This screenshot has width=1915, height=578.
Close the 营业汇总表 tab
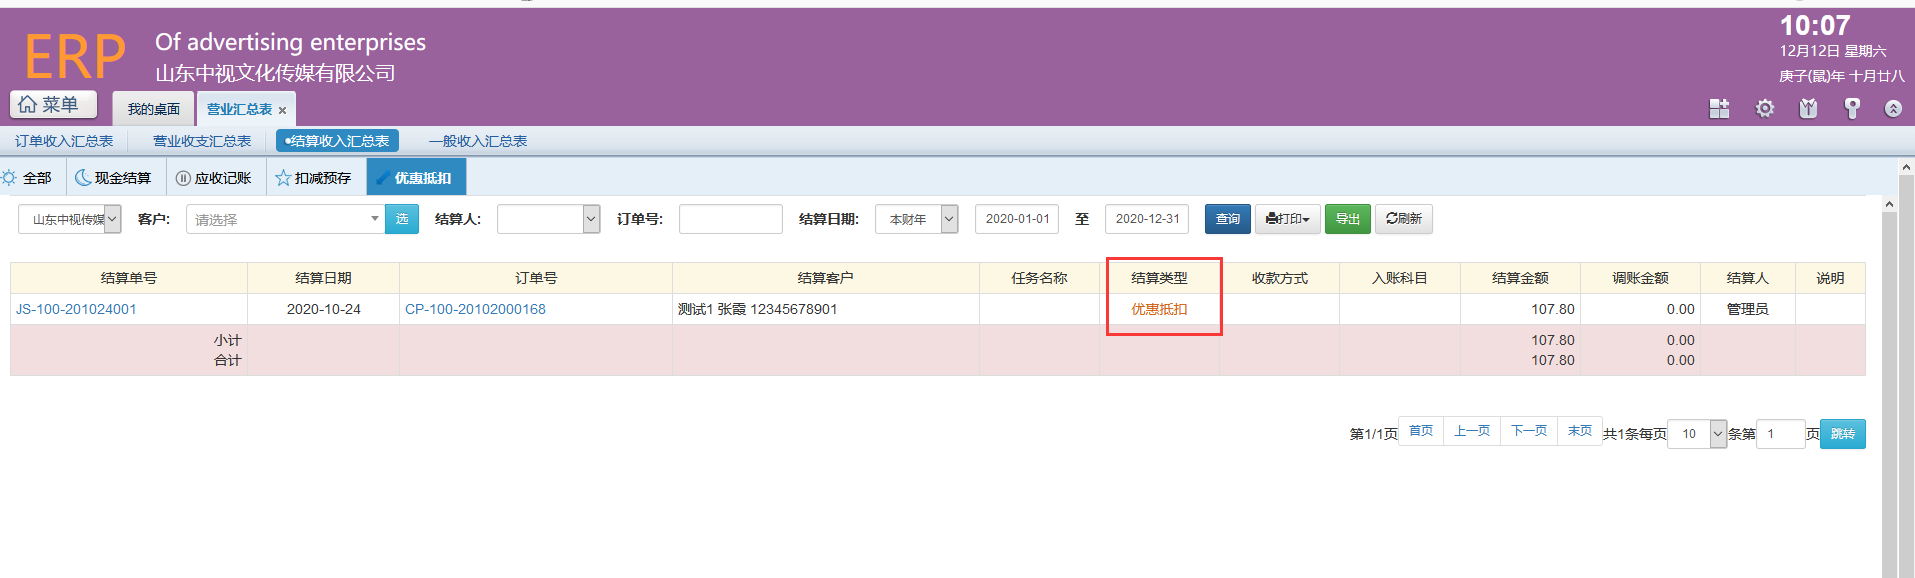[x=283, y=110]
